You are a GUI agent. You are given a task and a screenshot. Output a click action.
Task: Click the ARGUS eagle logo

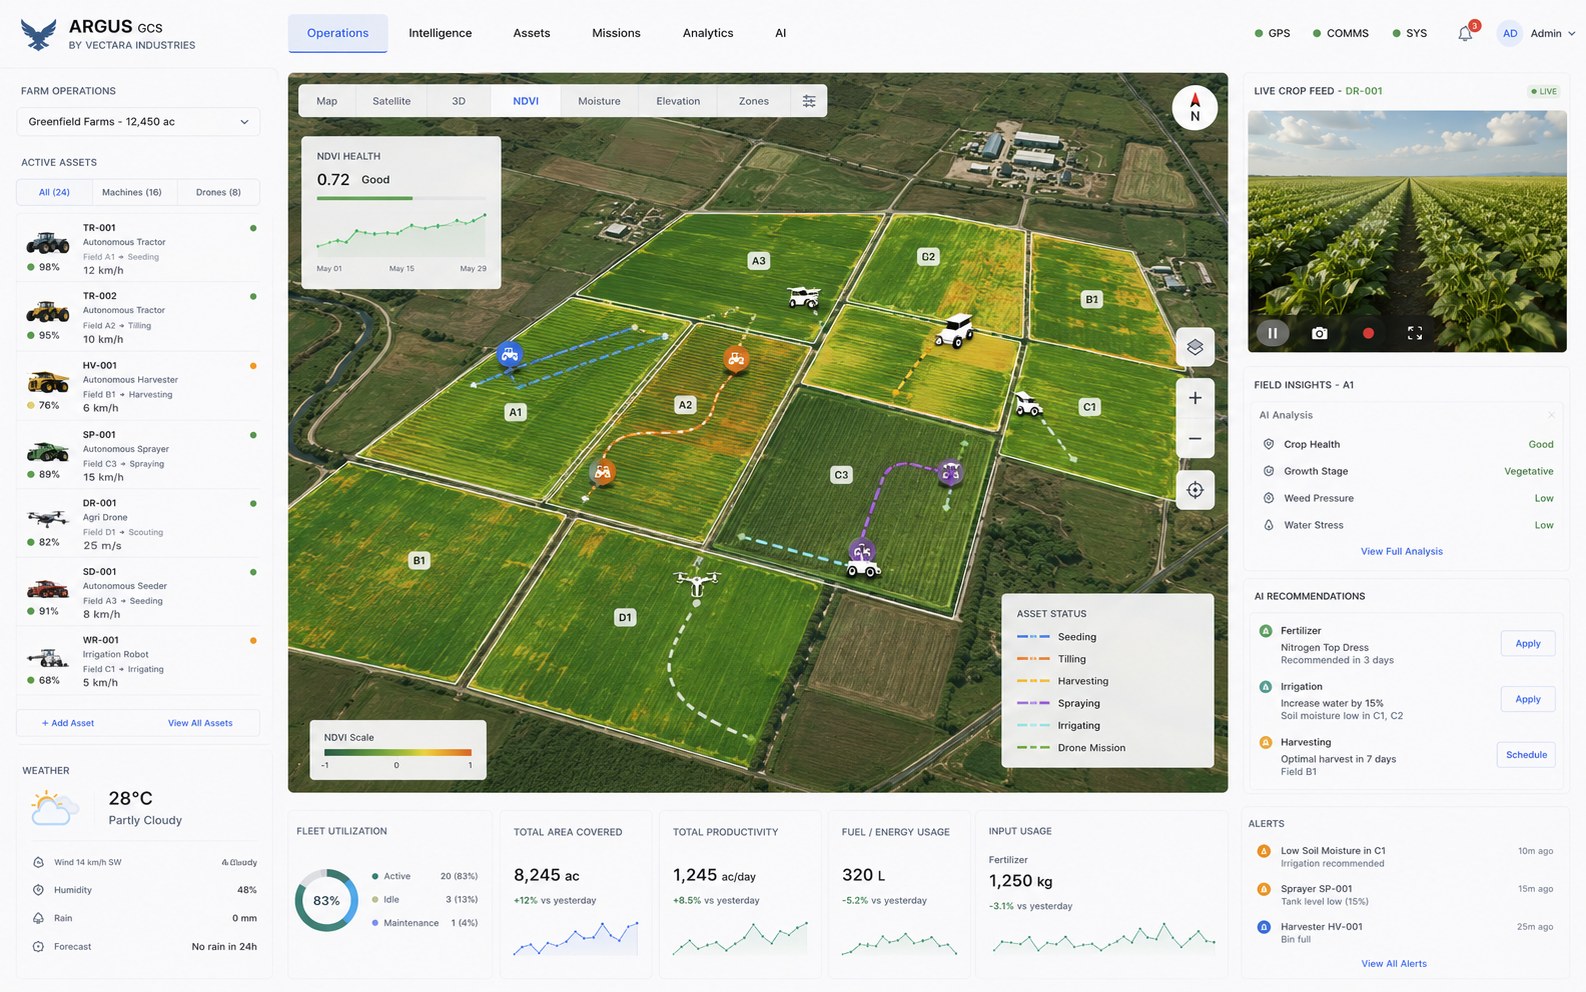[x=38, y=35]
